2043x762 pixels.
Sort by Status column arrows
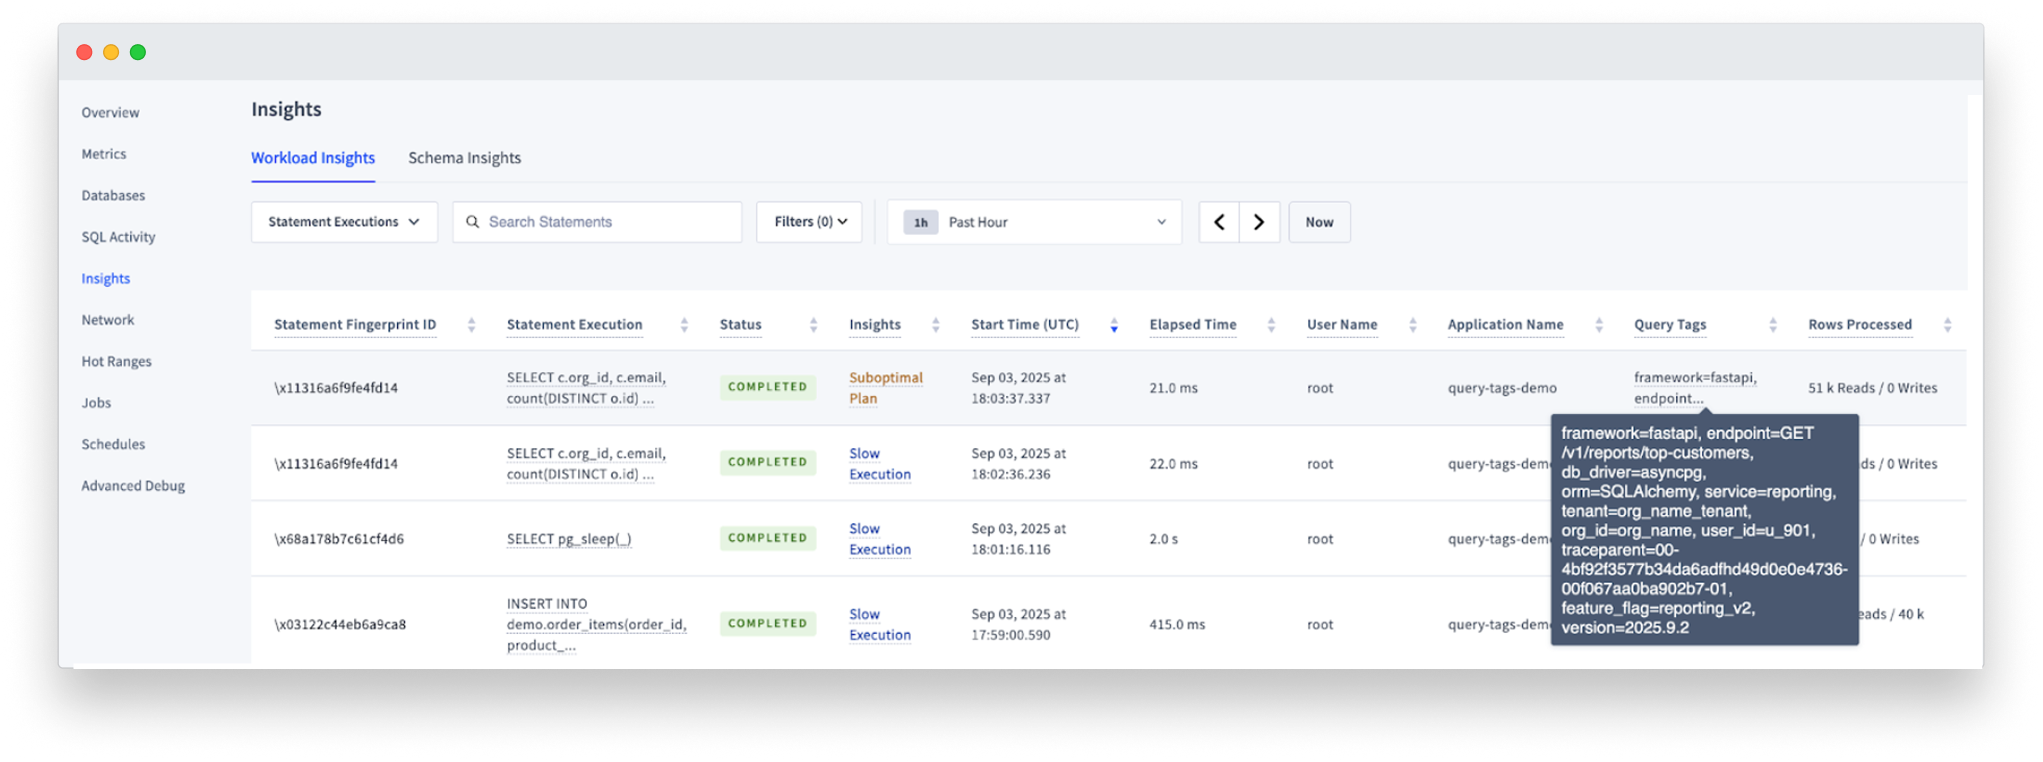point(813,325)
